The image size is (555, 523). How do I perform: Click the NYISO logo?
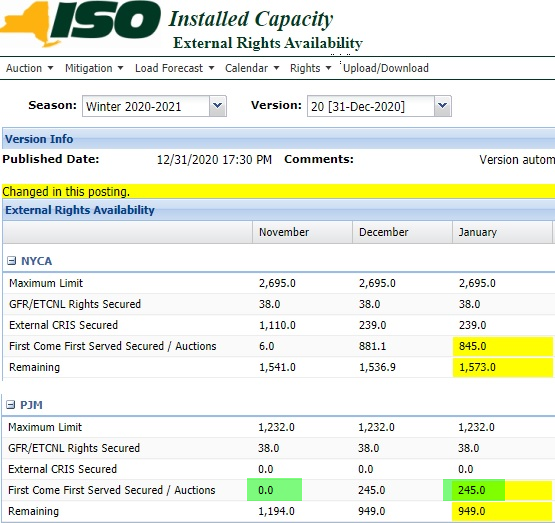click(x=81, y=23)
